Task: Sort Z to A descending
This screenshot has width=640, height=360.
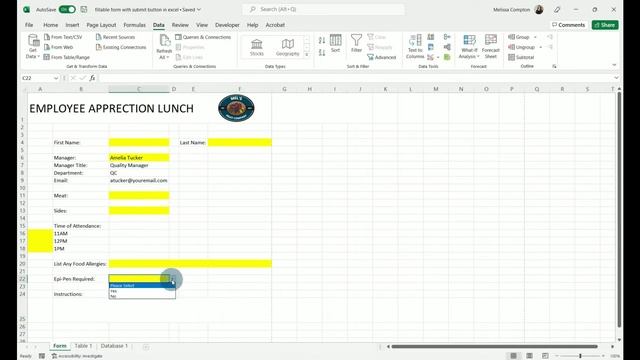Action: 322,53
